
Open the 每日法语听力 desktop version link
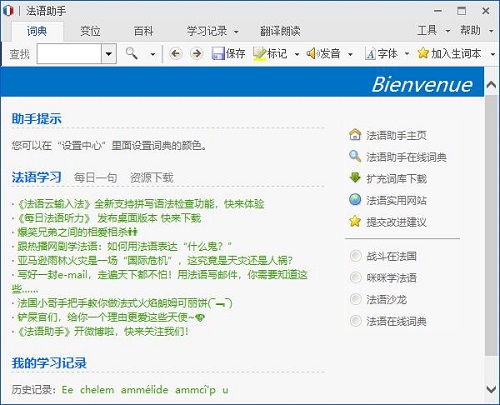(109, 218)
